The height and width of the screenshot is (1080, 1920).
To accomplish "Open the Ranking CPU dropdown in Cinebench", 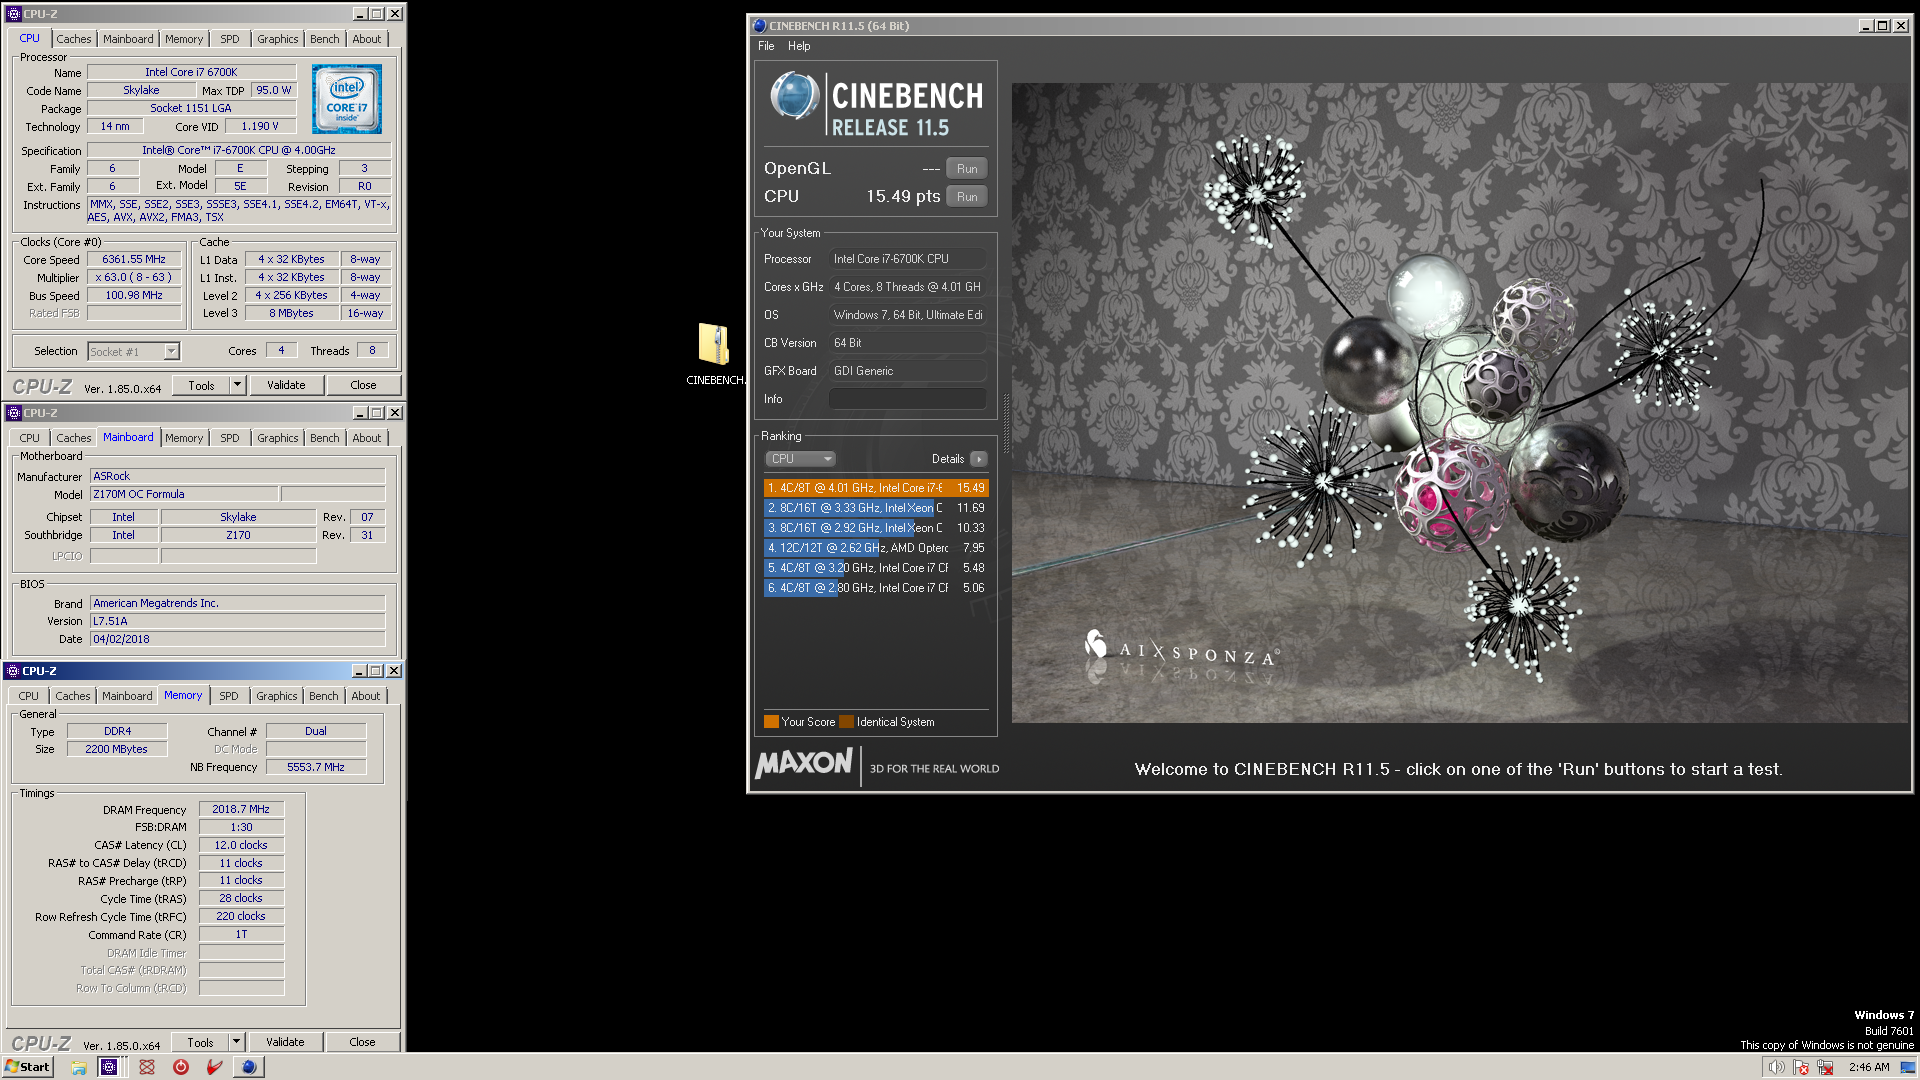I will coord(801,459).
